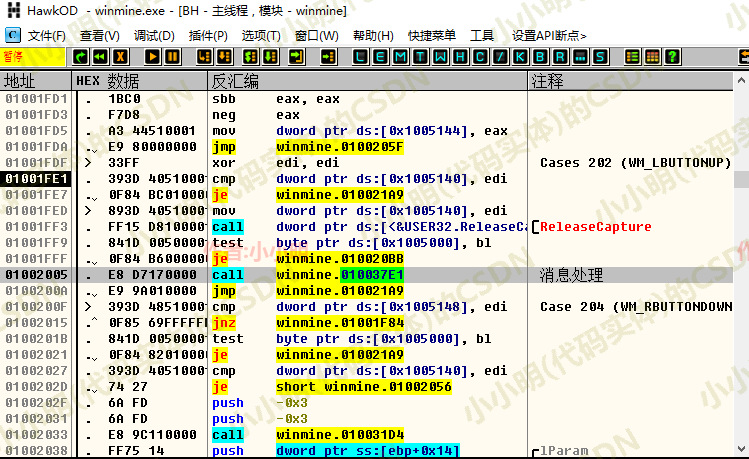Click the grid appearance toolbar icon
Screen dimensions: 749x459
tap(653, 57)
